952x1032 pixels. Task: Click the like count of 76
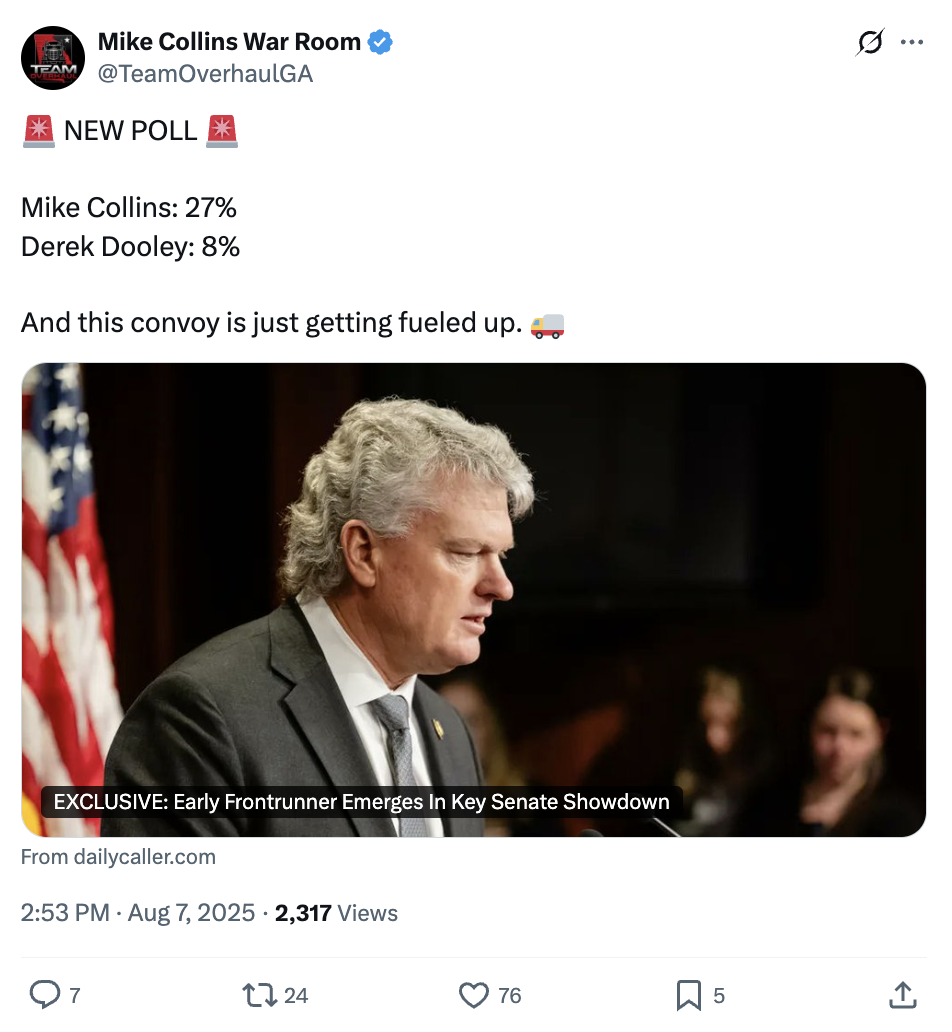click(x=510, y=995)
